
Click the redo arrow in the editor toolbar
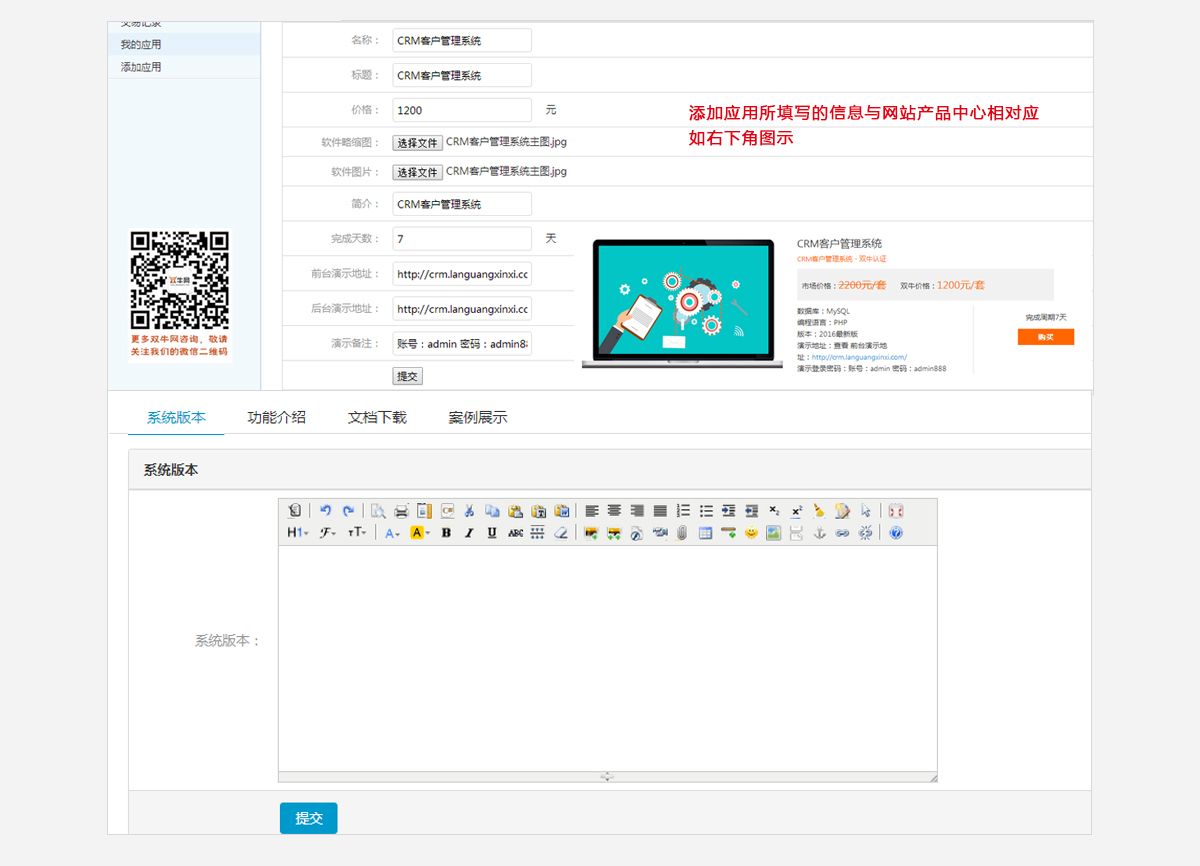[348, 510]
